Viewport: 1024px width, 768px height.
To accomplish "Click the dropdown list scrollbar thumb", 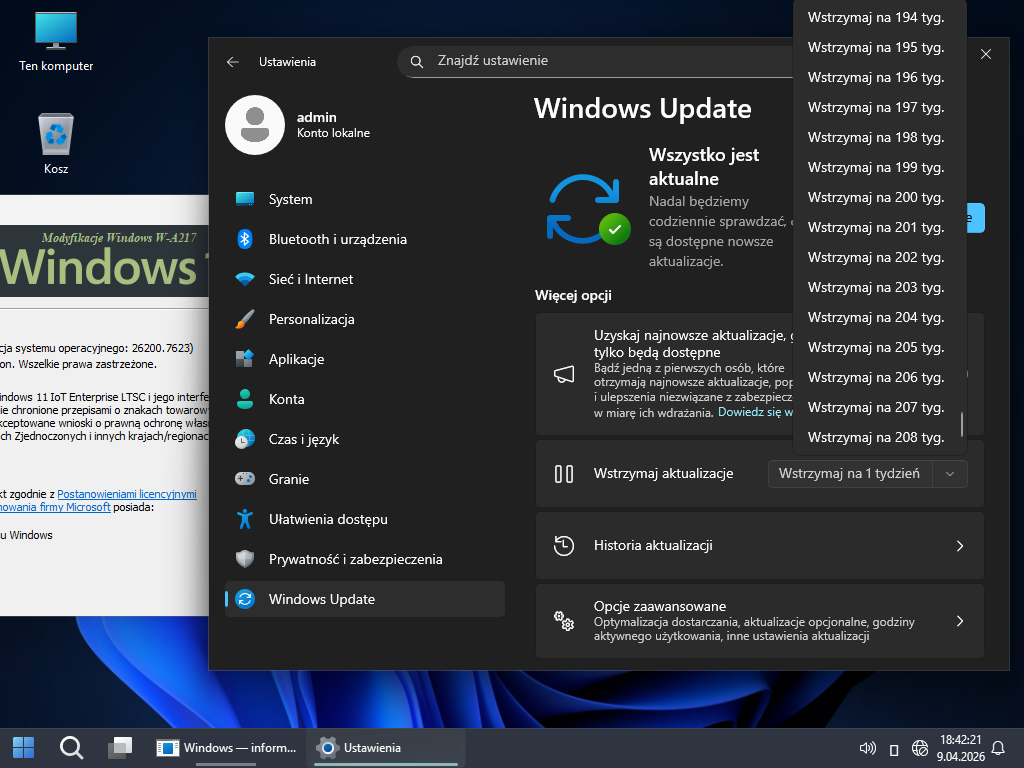I will 962,424.
